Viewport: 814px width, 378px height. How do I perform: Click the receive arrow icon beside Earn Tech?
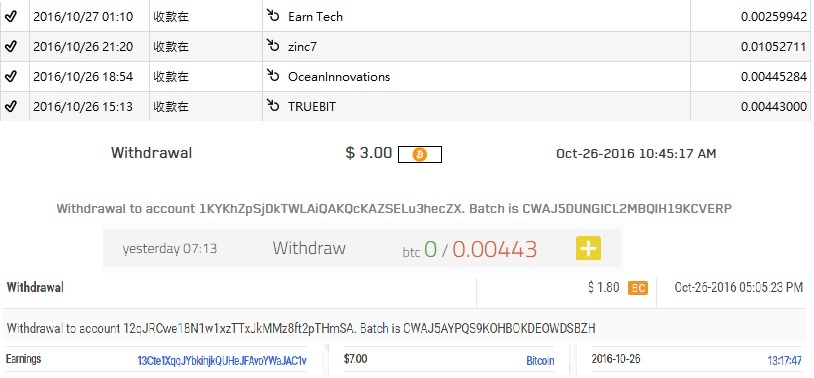point(273,16)
